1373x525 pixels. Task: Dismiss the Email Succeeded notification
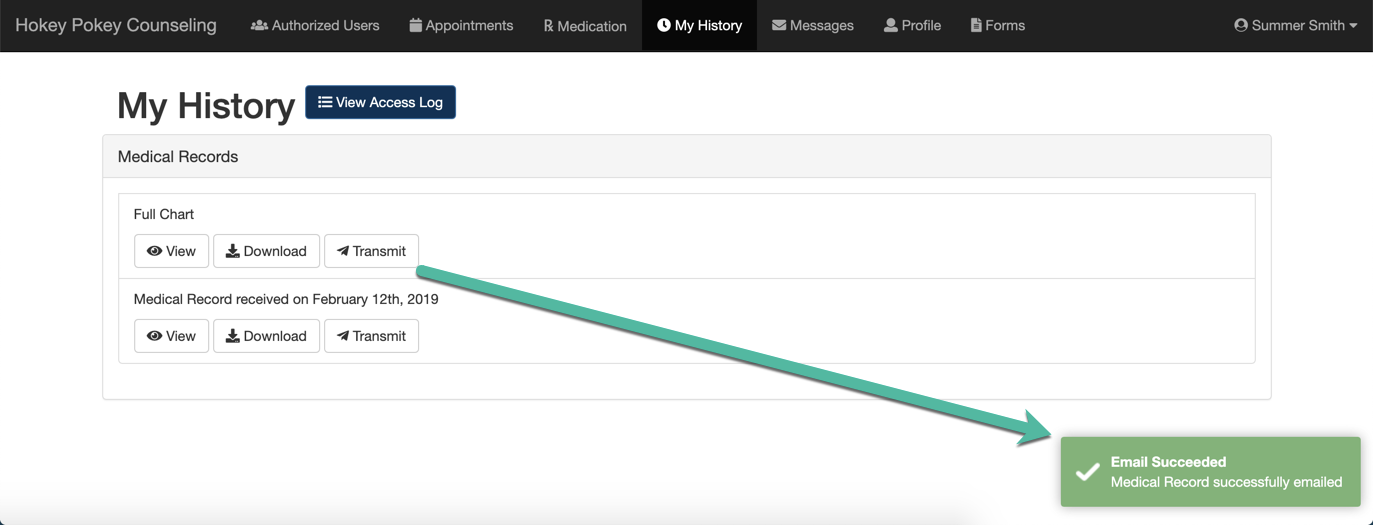1210,472
